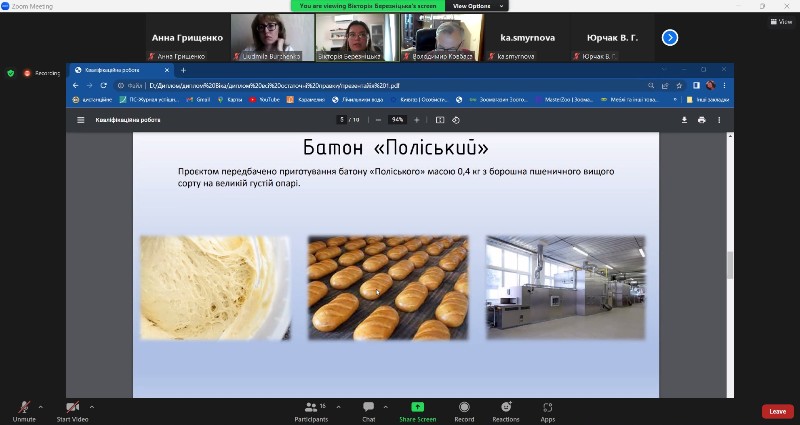This screenshot has height=425, width=800.
Task: Click the dough photo on the slide
Action: pos(215,287)
